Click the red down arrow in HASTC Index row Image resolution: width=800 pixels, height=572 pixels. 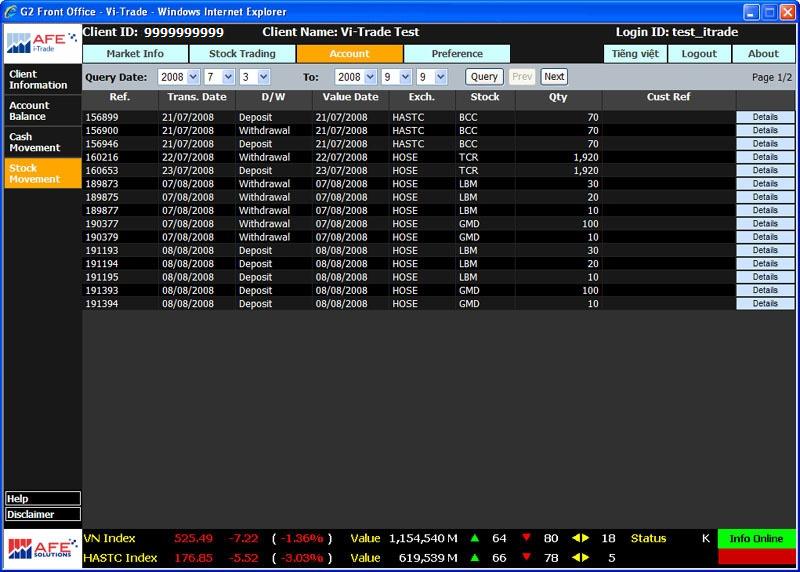click(527, 557)
